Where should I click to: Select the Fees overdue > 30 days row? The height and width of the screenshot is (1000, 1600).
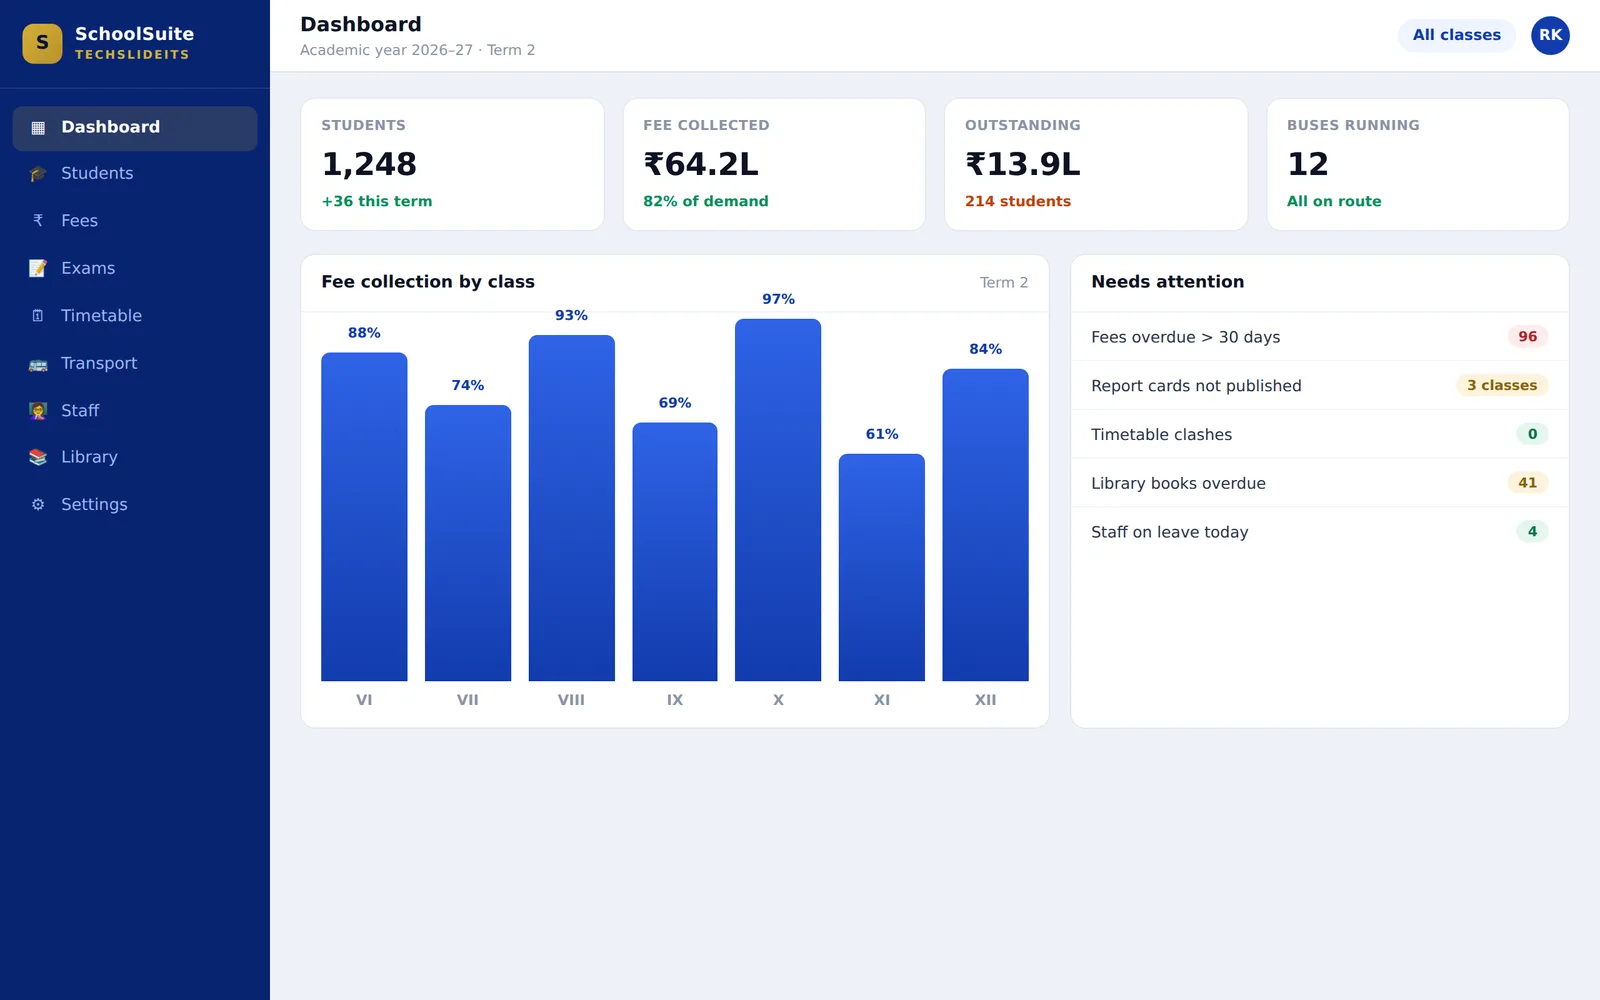point(1319,337)
